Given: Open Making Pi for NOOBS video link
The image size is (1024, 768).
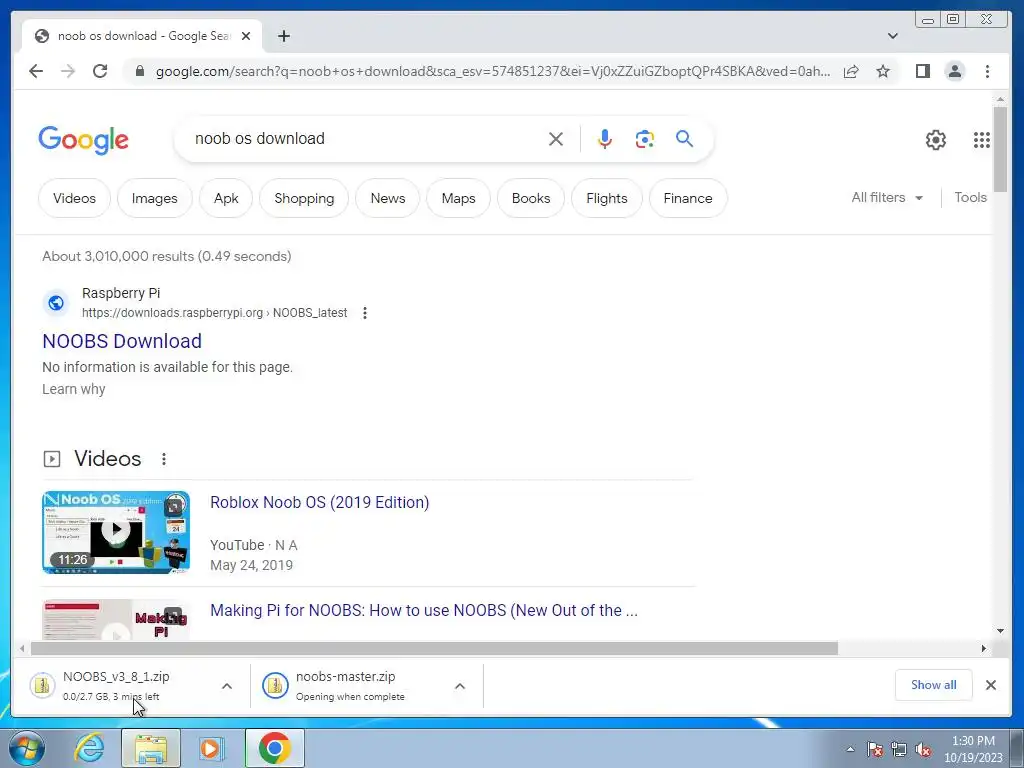Looking at the screenshot, I should pyautogui.click(x=424, y=611).
